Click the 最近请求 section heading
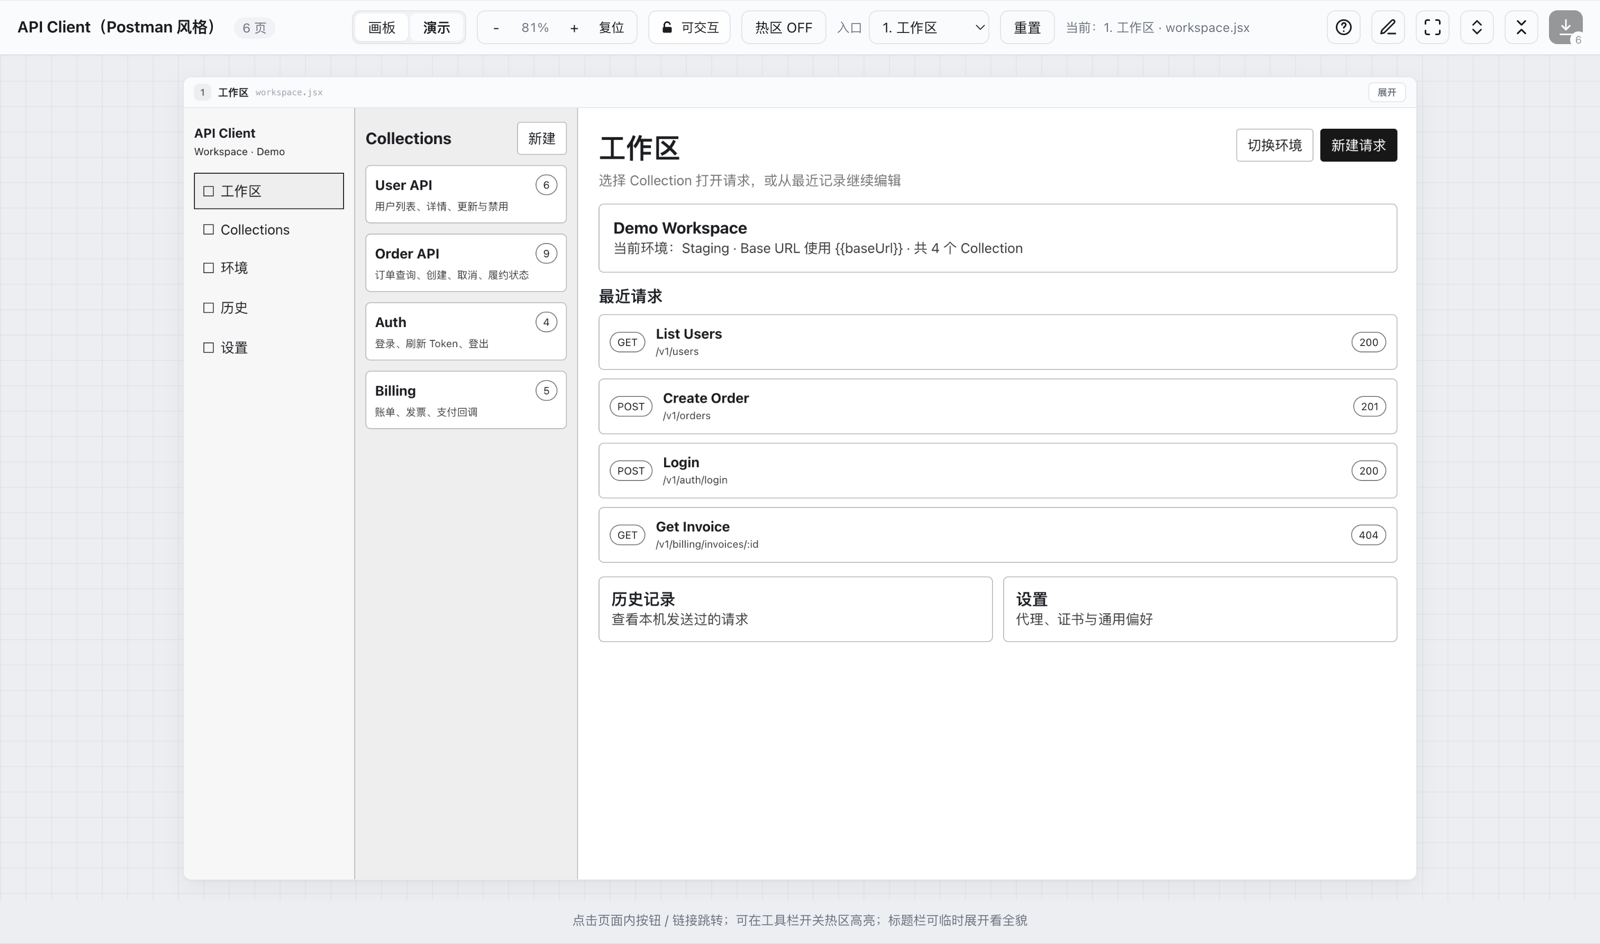This screenshot has height=944, width=1600. click(x=630, y=296)
